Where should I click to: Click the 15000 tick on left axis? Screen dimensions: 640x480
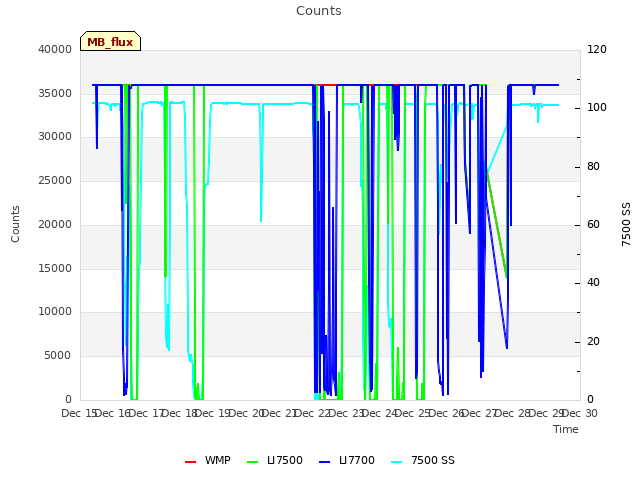pyautogui.click(x=55, y=269)
